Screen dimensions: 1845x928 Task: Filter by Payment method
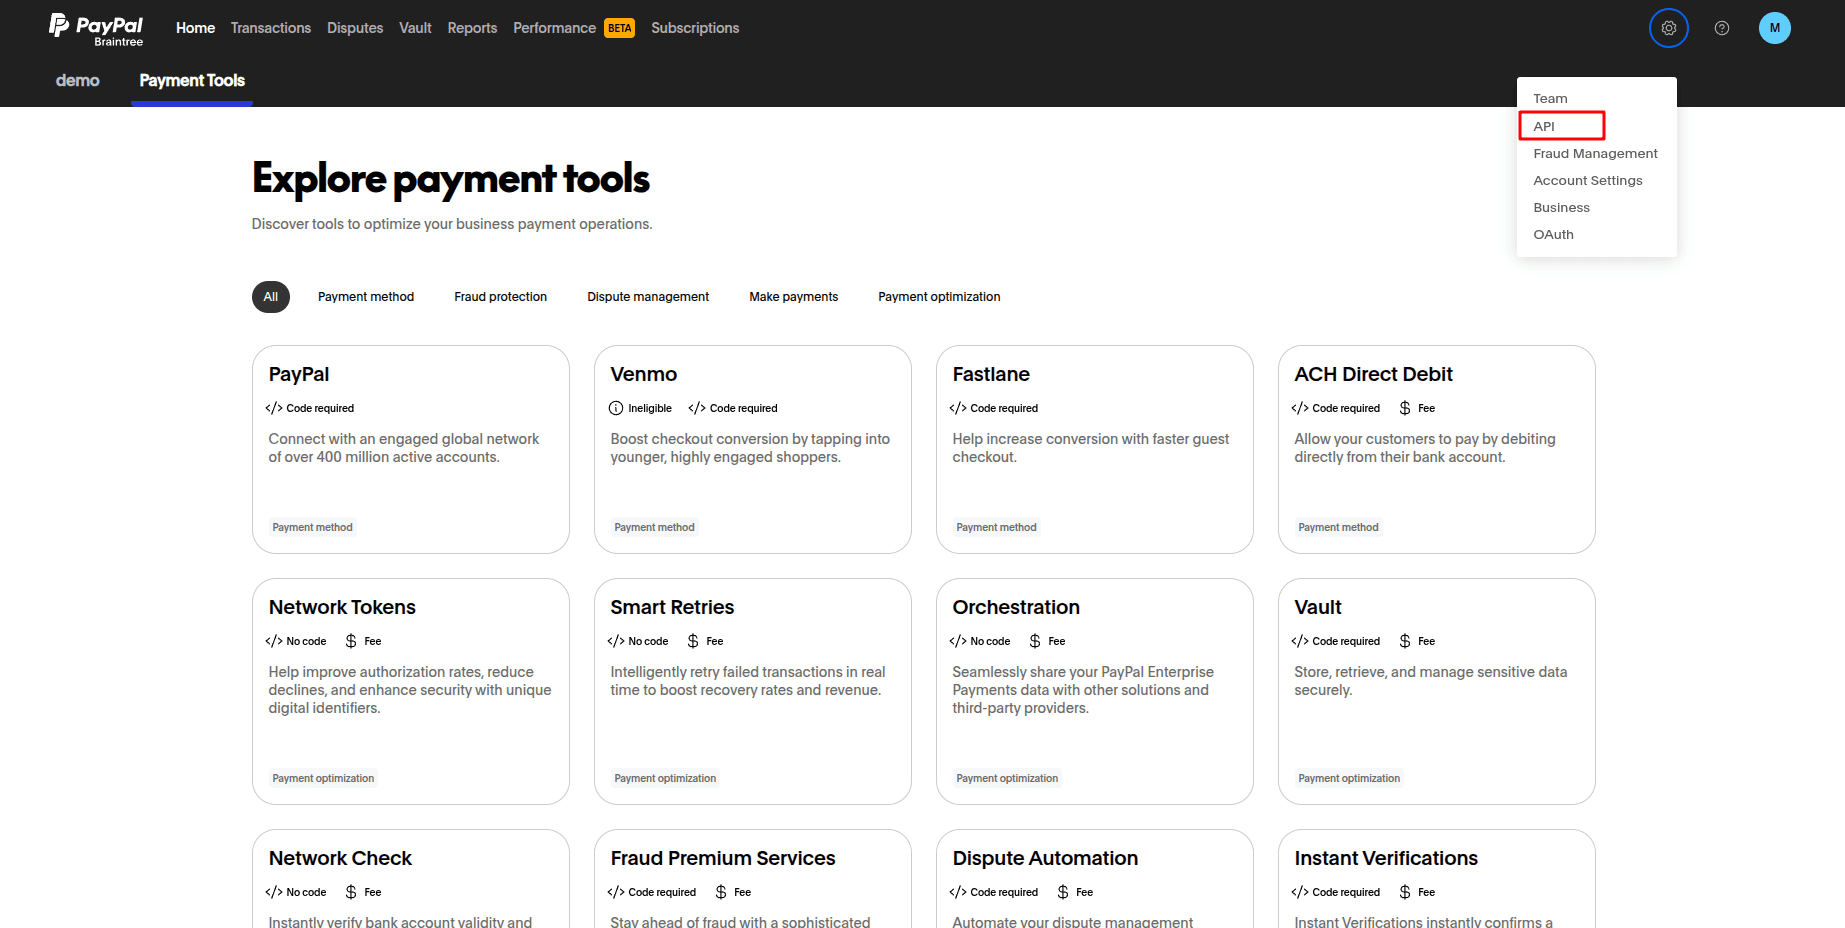coord(366,297)
